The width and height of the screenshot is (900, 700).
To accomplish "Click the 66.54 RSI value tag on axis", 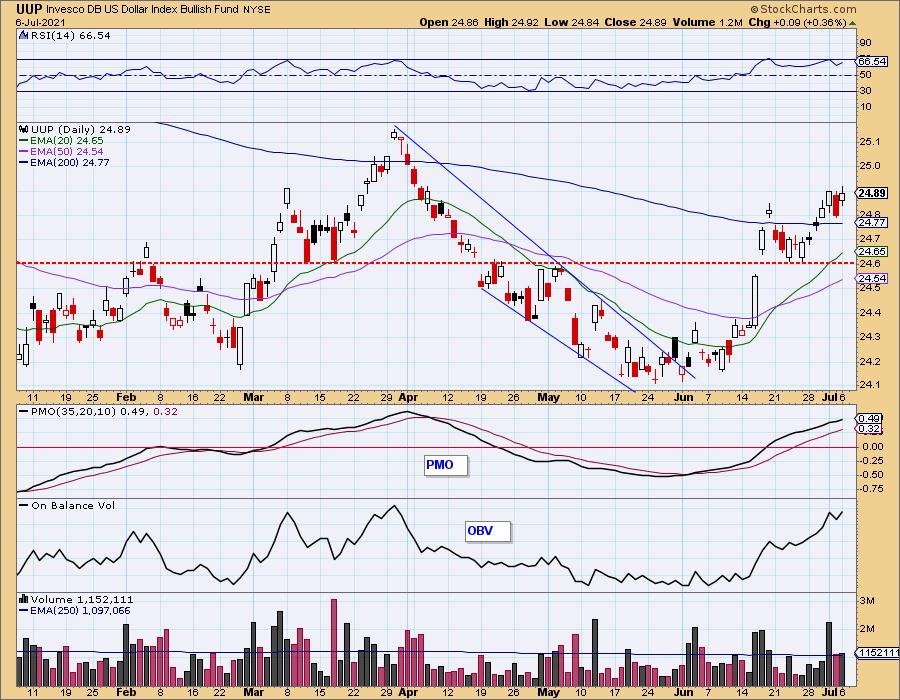I will pos(872,61).
